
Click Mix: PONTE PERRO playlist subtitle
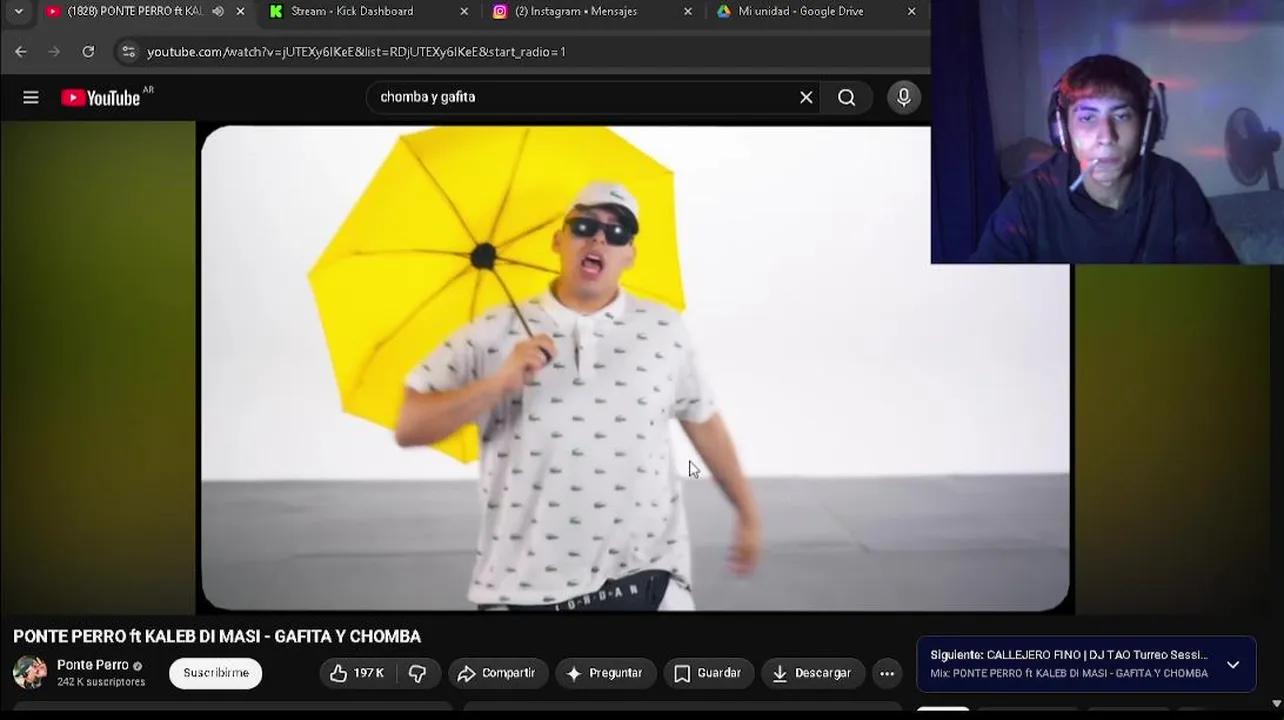(x=1069, y=673)
